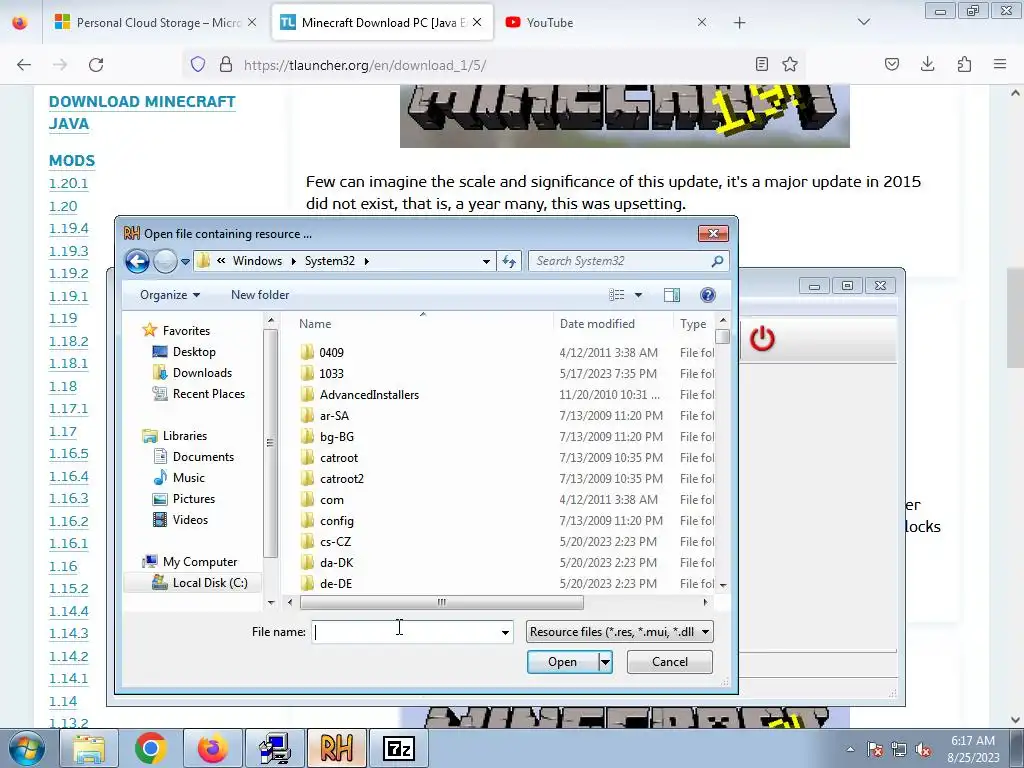Open the 1.16.5 version link

(69, 454)
